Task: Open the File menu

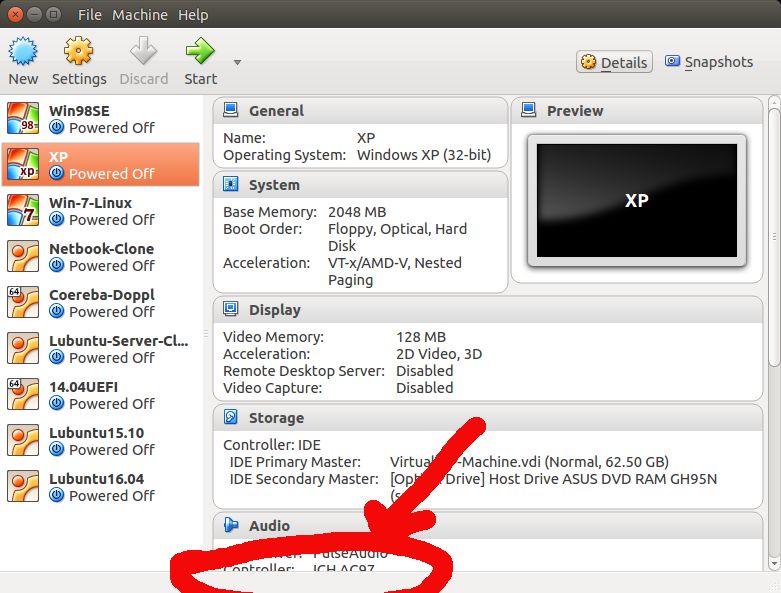Action: (90, 15)
